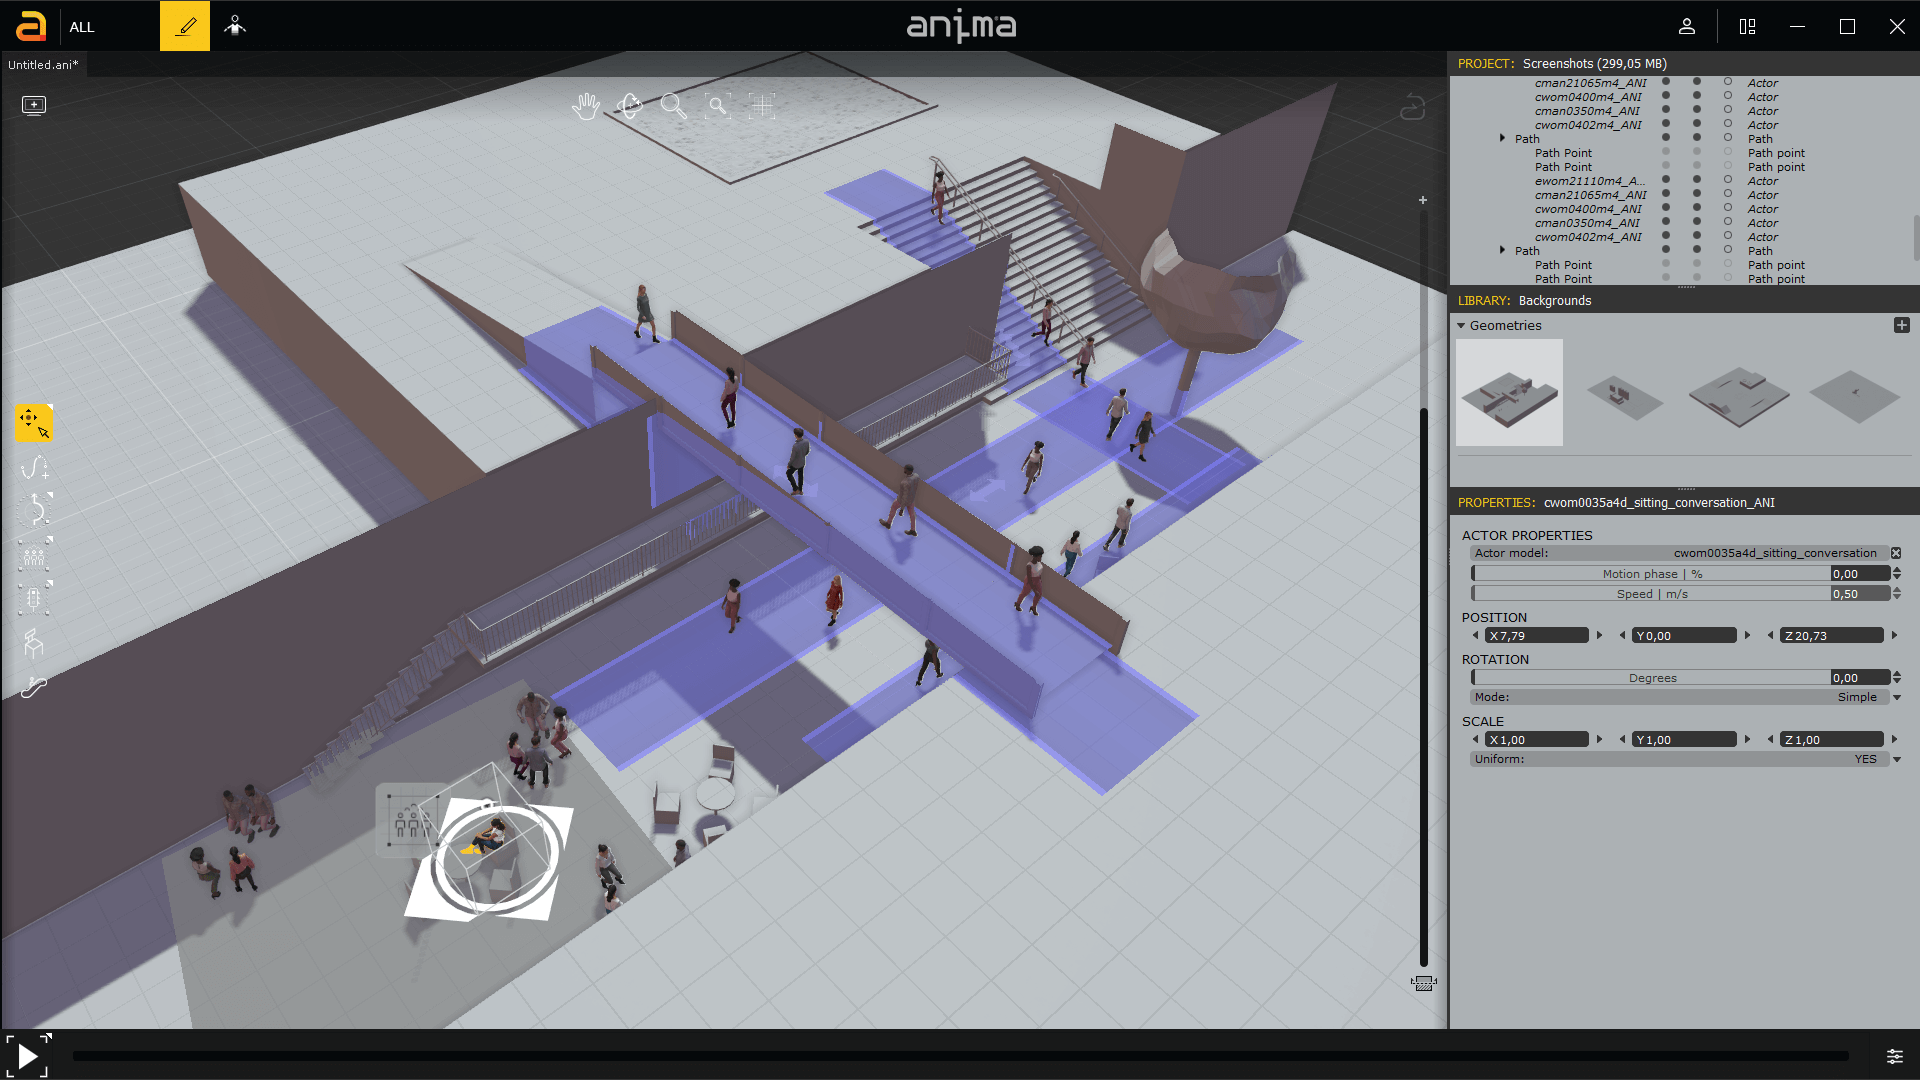
Task: Toggle visibility of ewom21110m4 actor
Action: click(x=1665, y=181)
